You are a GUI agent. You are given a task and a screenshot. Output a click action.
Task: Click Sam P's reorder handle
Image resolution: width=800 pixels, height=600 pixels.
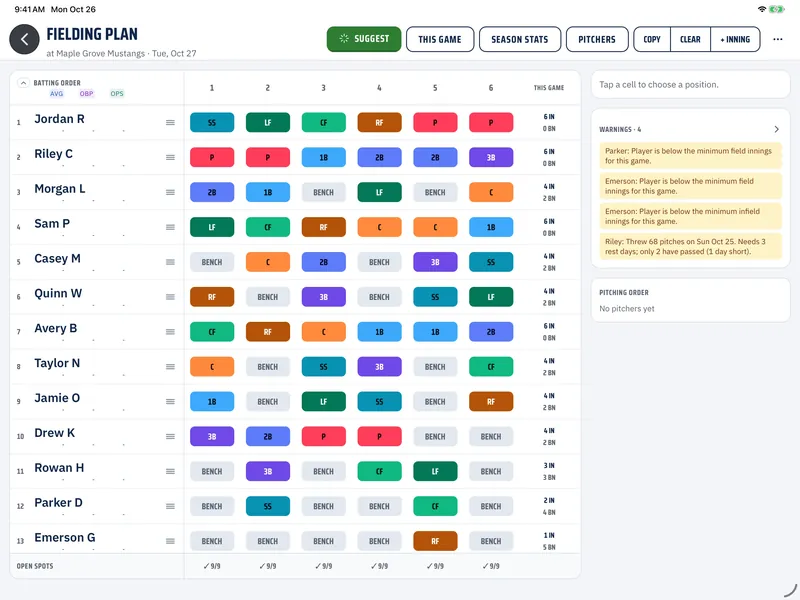(170, 227)
